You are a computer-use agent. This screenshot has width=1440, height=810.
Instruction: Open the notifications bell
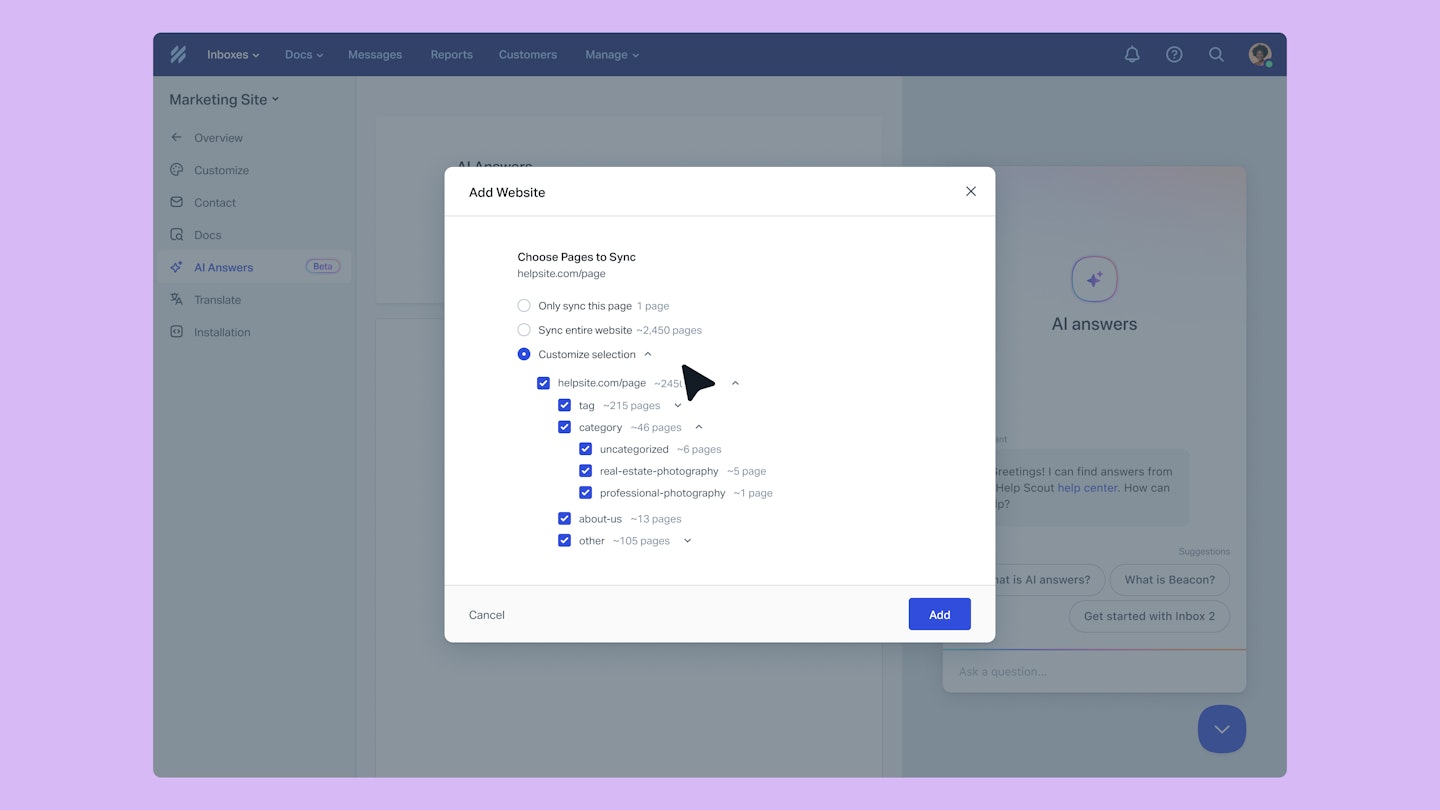coord(1132,55)
